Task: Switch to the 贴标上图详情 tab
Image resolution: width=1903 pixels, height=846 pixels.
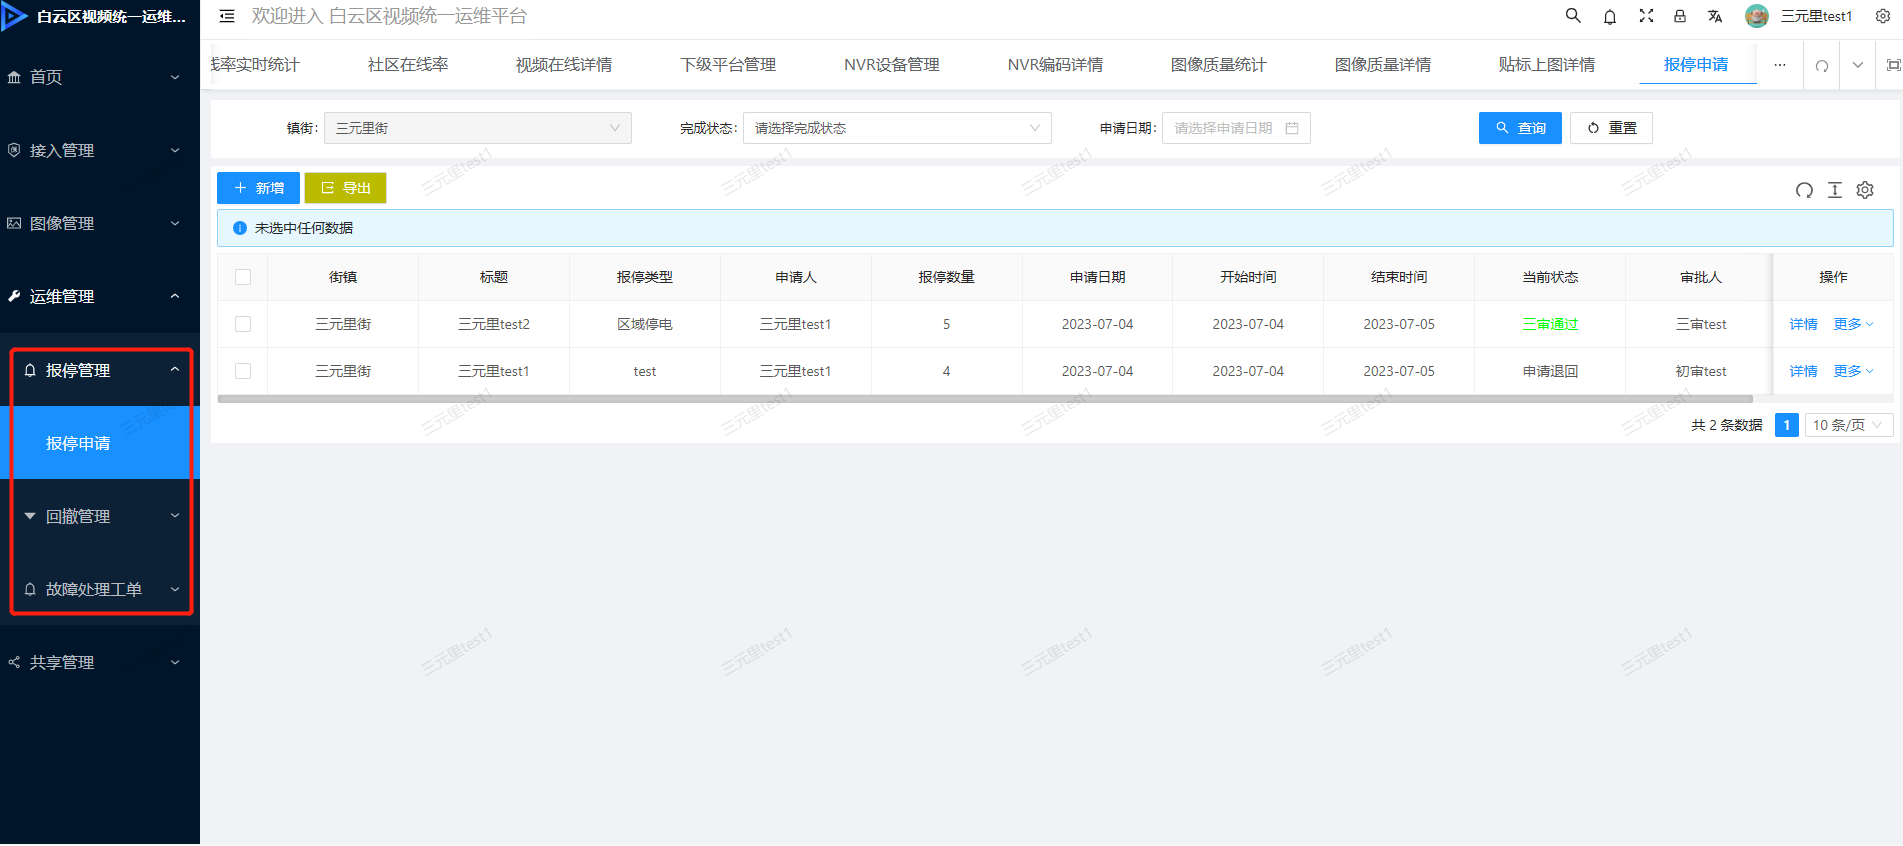Action: pos(1547,65)
